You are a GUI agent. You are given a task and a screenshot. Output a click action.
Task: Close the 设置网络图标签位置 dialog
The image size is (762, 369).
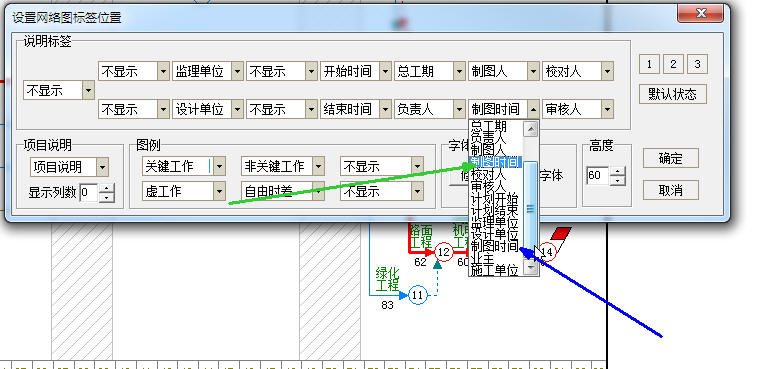pyautogui.click(x=700, y=14)
